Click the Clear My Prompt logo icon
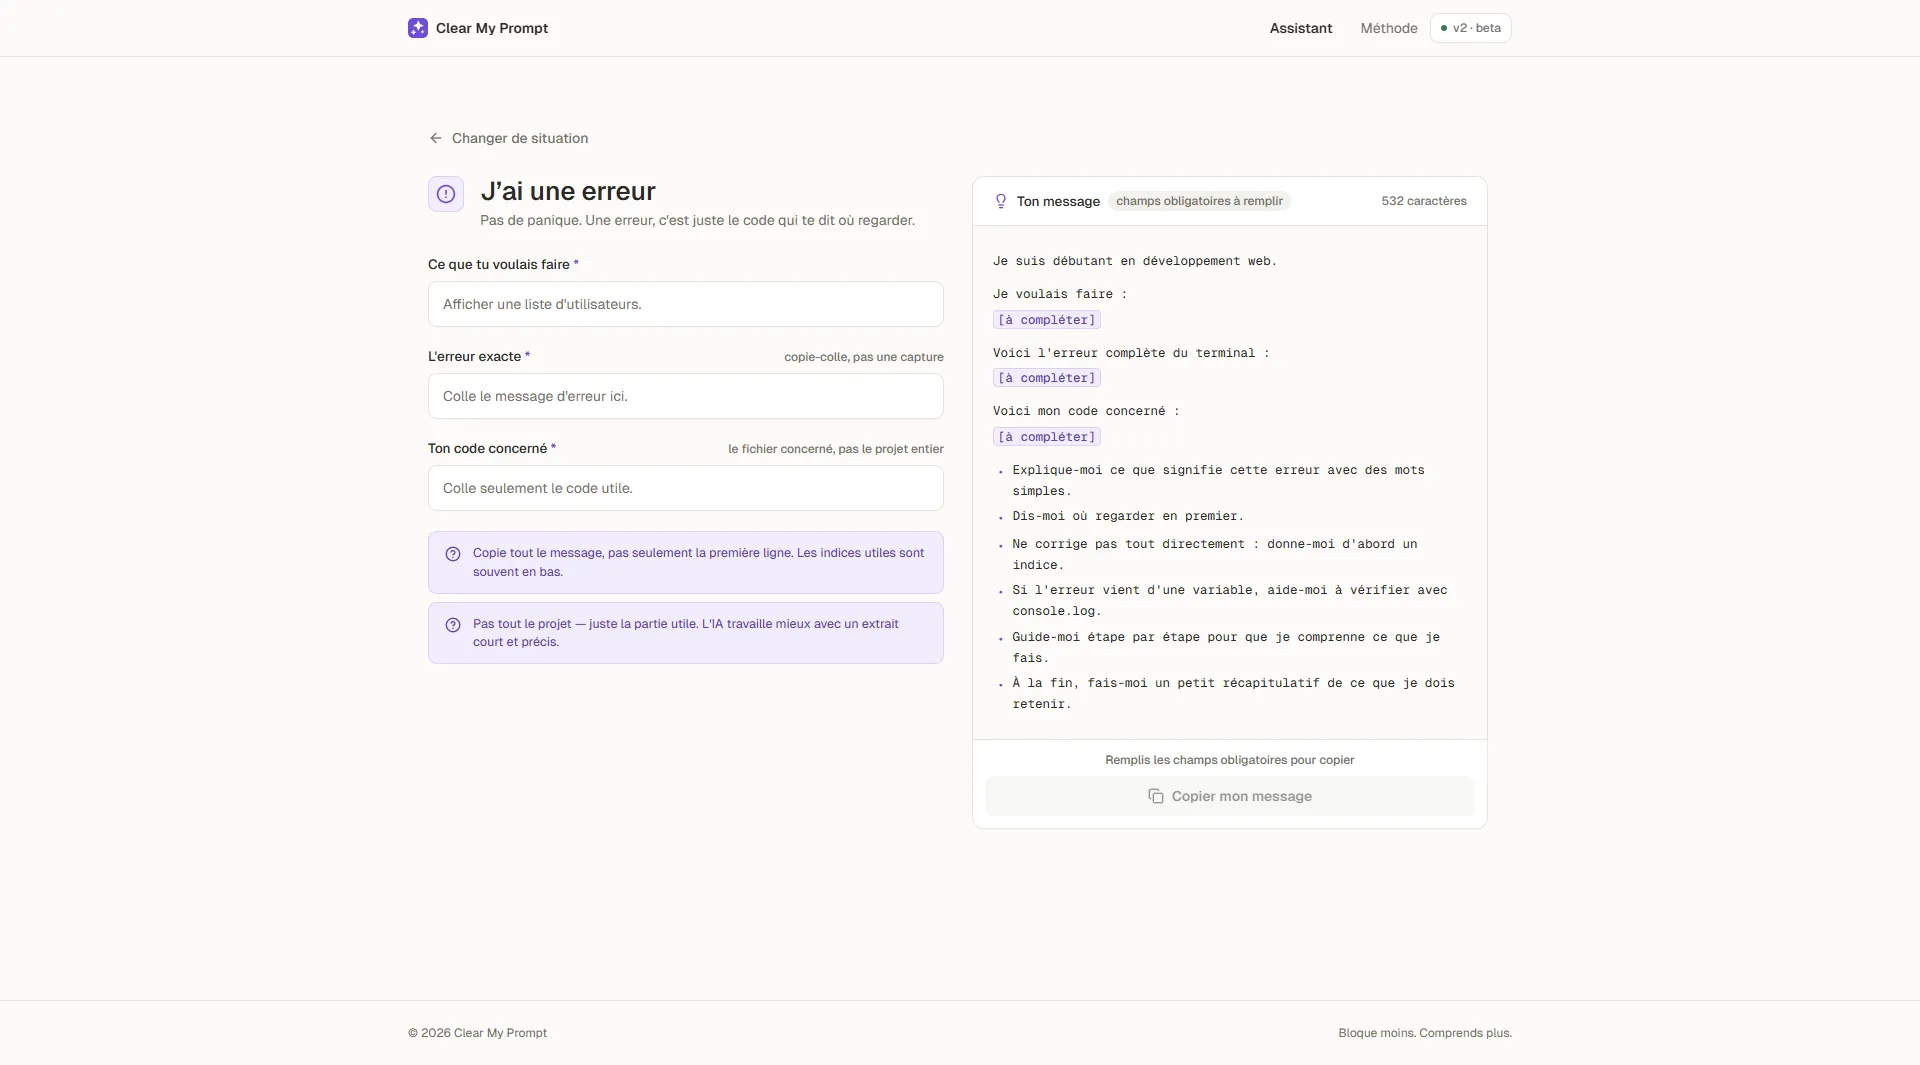This screenshot has height=1065, width=1920. [418, 28]
